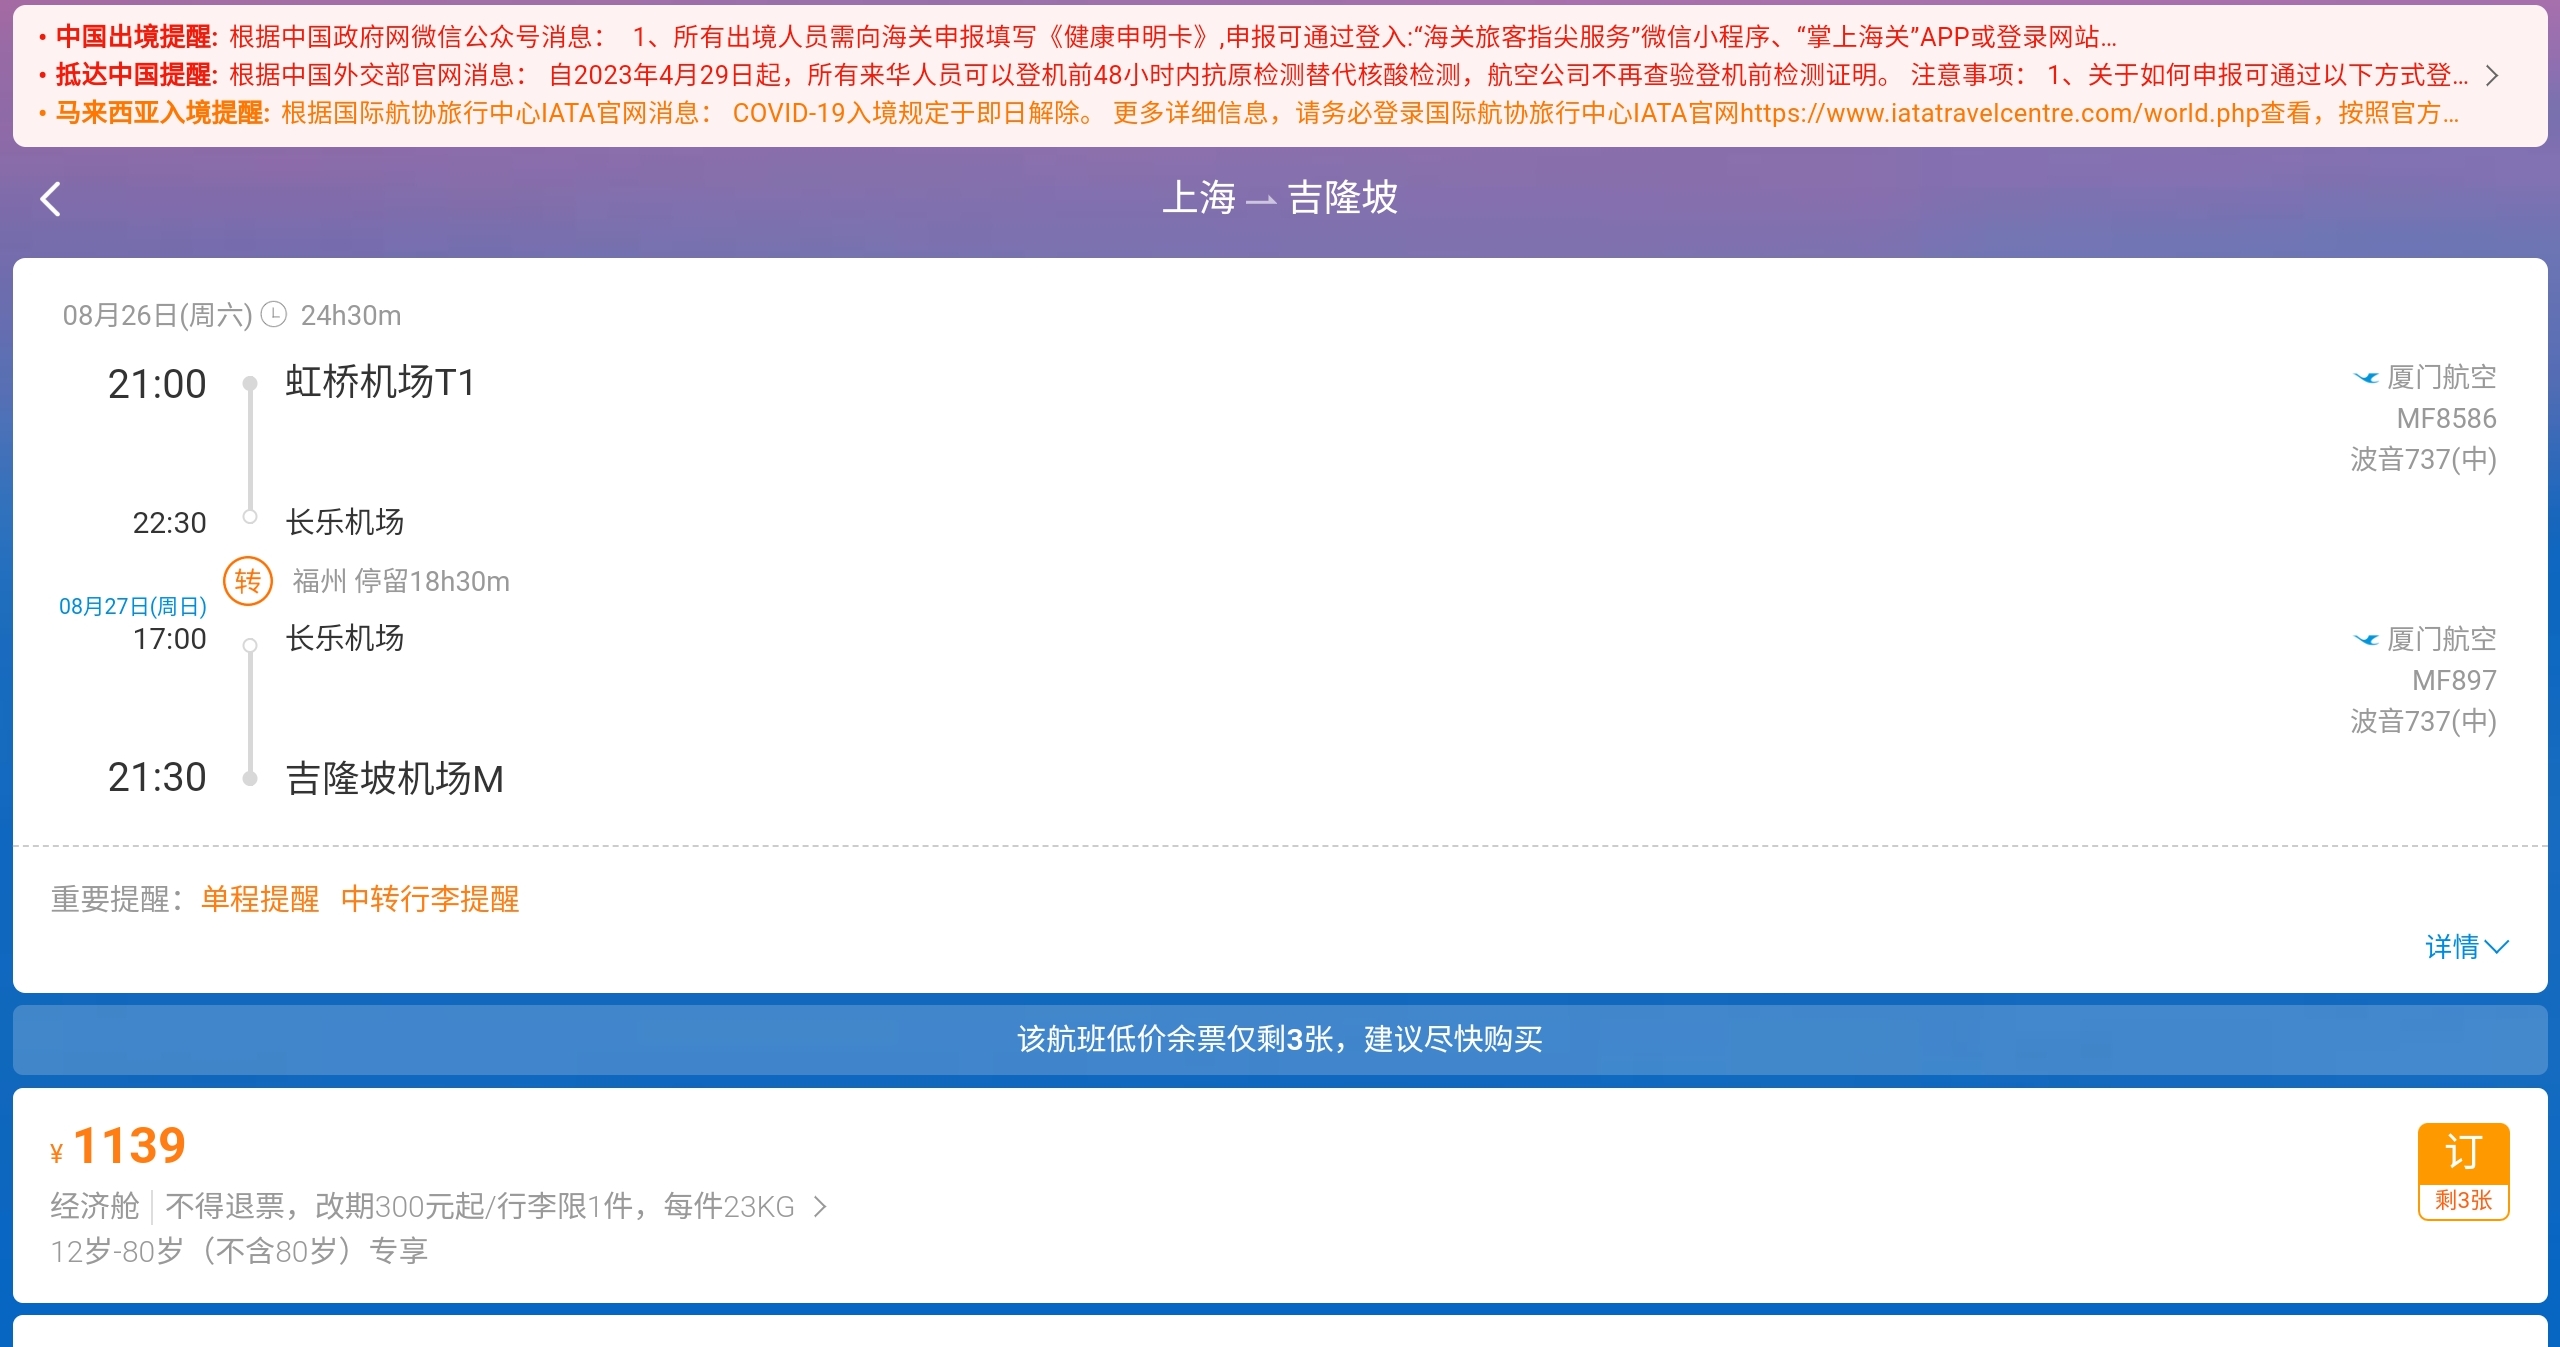Open 马来西亚入境提醒 notice
The height and width of the screenshot is (1347, 2560).
coord(1248,113)
